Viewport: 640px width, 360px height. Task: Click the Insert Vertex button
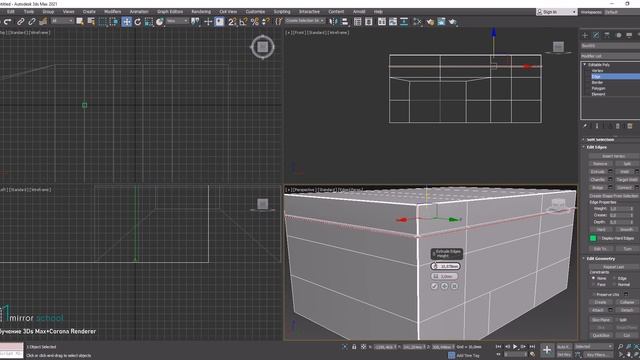click(x=613, y=156)
